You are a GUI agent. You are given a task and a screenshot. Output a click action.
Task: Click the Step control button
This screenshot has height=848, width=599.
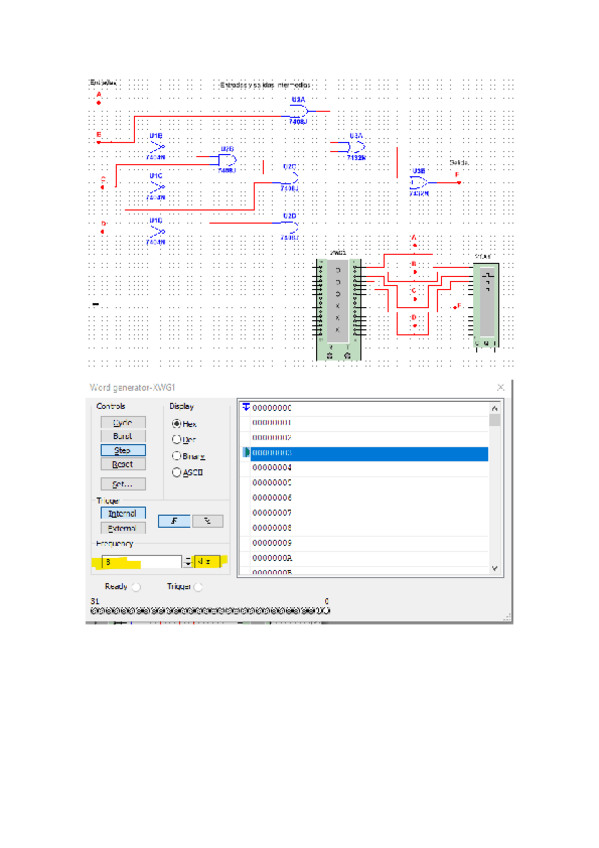123,450
